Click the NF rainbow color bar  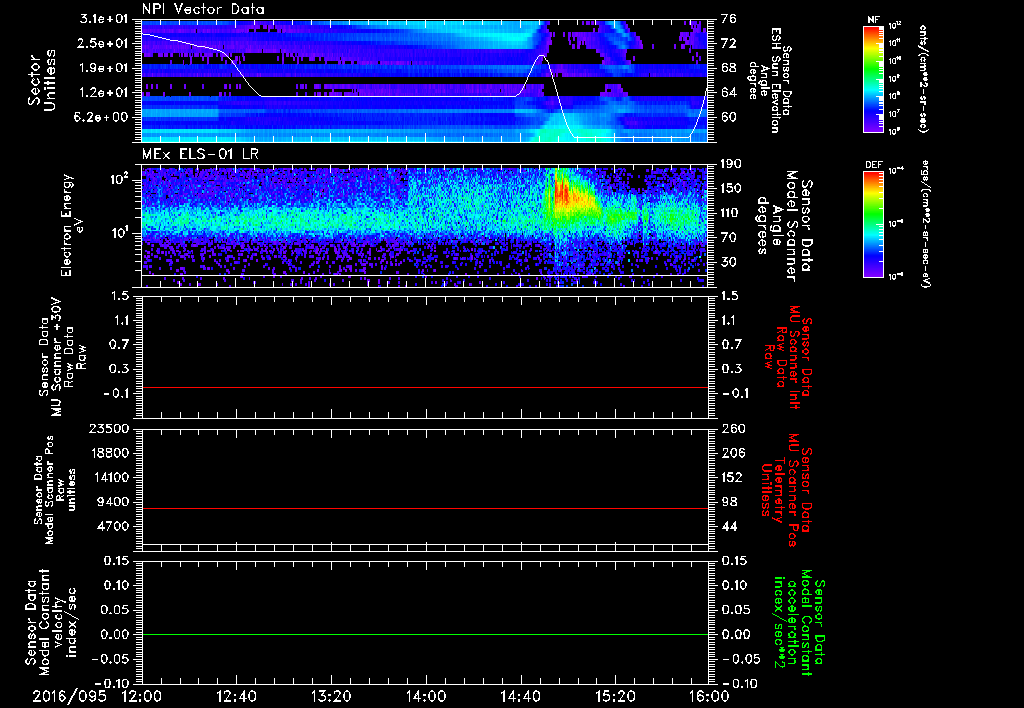pyautogui.click(x=873, y=79)
